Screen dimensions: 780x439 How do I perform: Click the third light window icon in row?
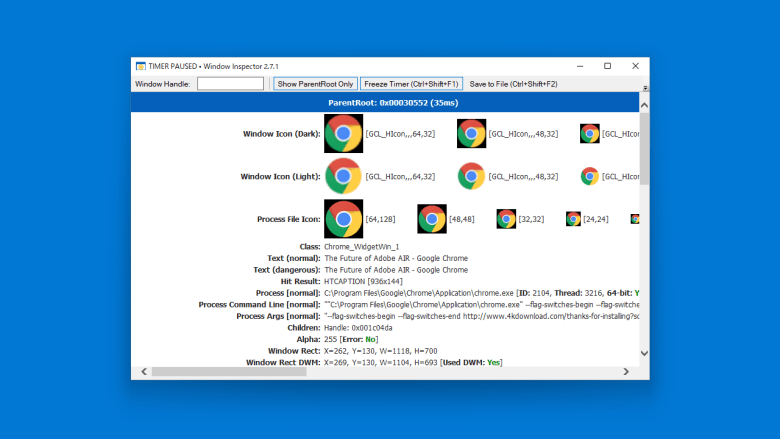pyautogui.click(x=589, y=176)
